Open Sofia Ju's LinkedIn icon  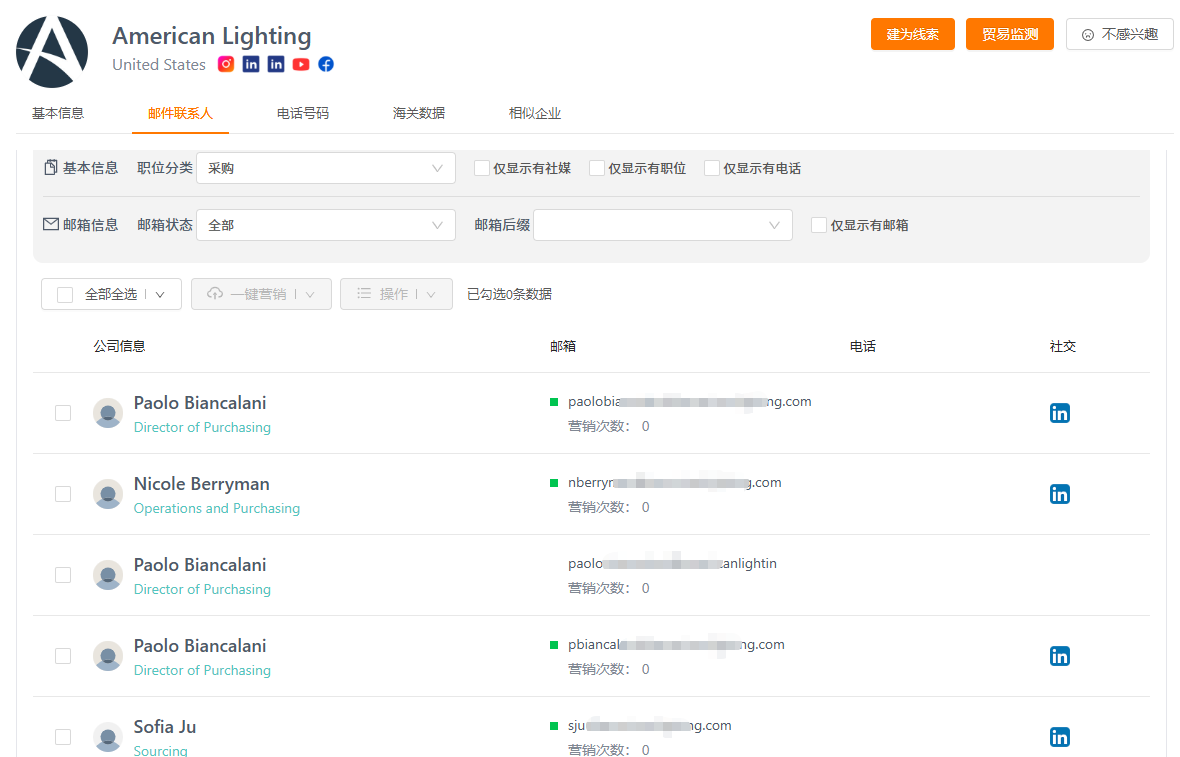(x=1060, y=737)
